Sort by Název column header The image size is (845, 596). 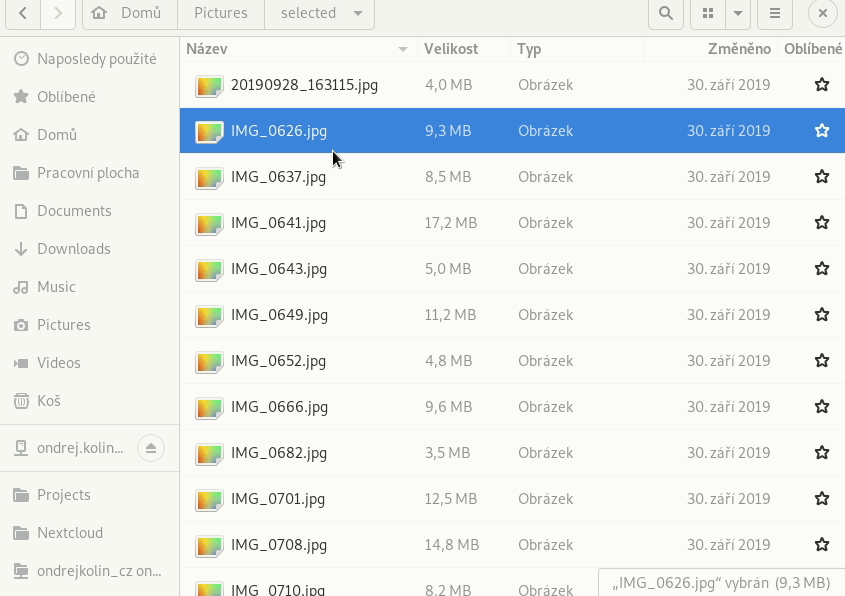tap(298, 49)
